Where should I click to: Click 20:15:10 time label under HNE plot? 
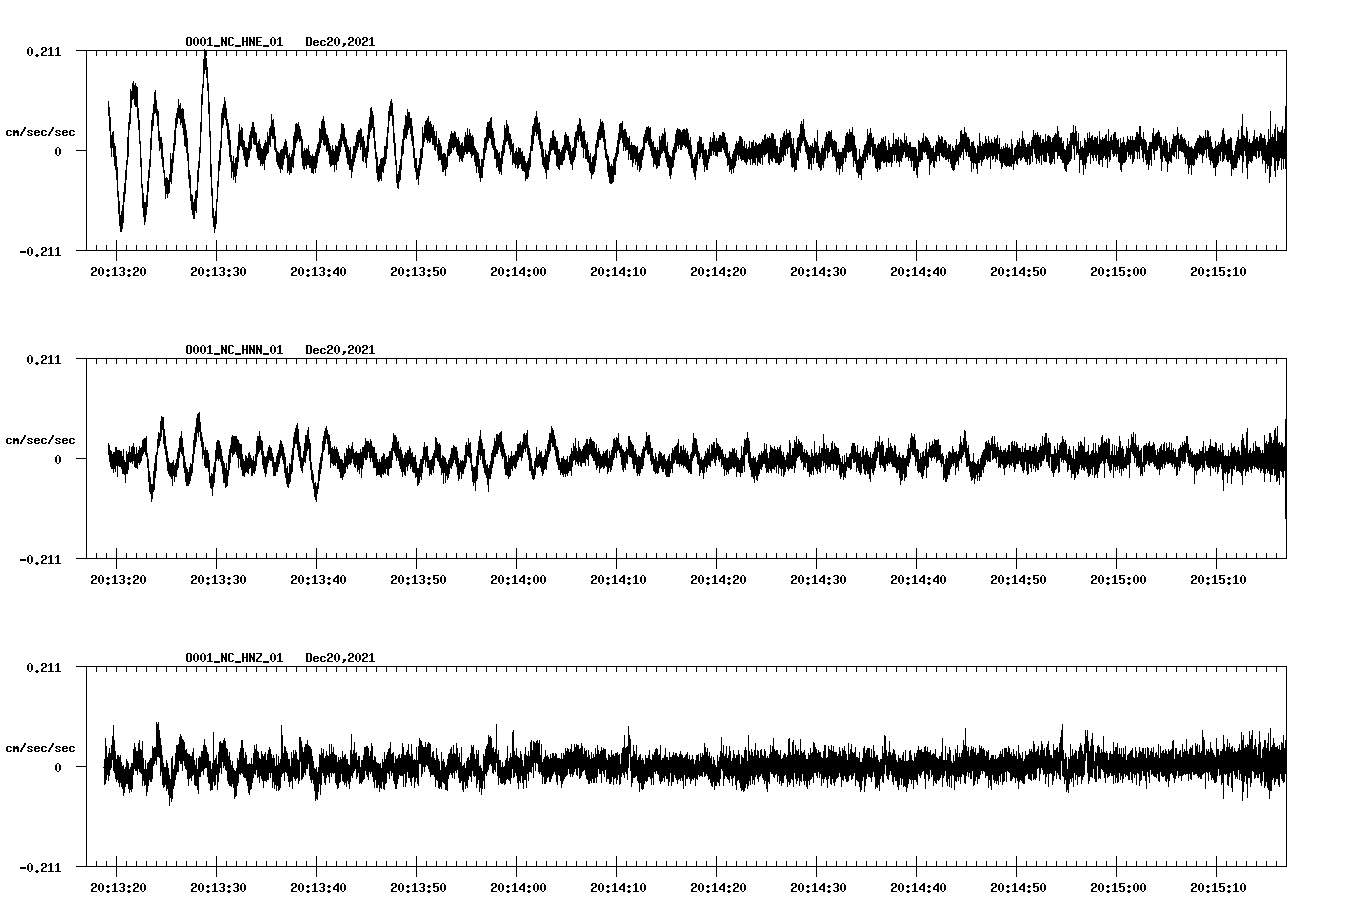1218,272
